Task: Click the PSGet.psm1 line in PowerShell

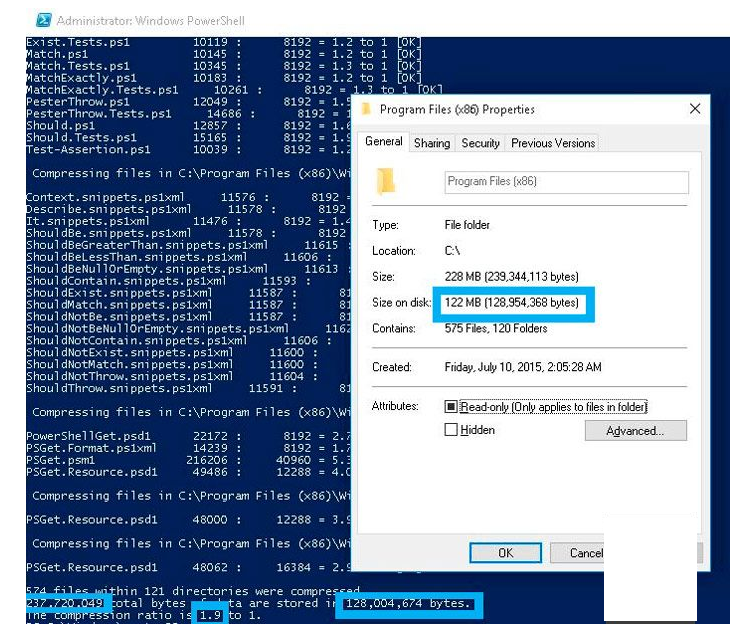Action: (188, 460)
